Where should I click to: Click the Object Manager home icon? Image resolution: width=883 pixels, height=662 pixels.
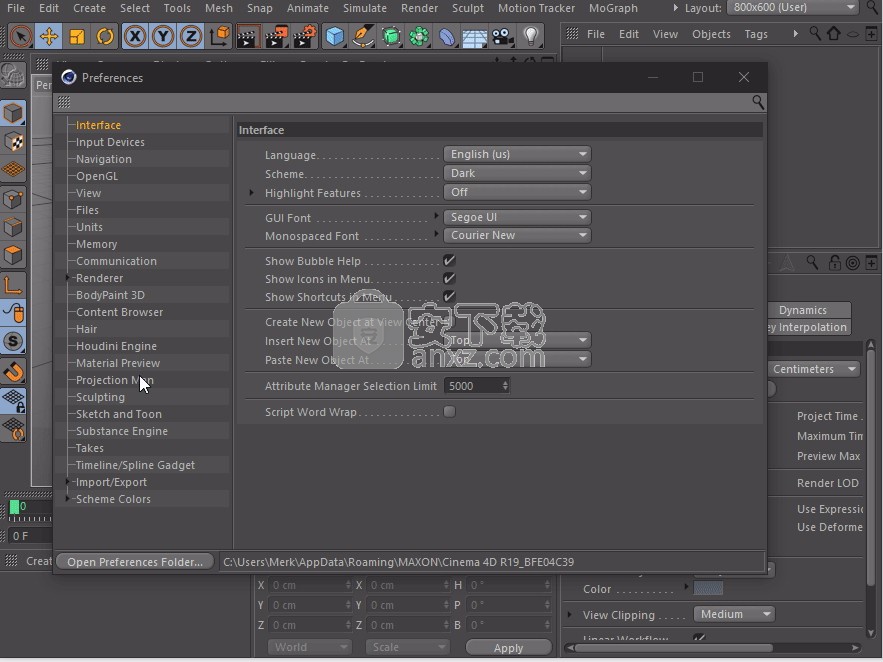point(833,34)
